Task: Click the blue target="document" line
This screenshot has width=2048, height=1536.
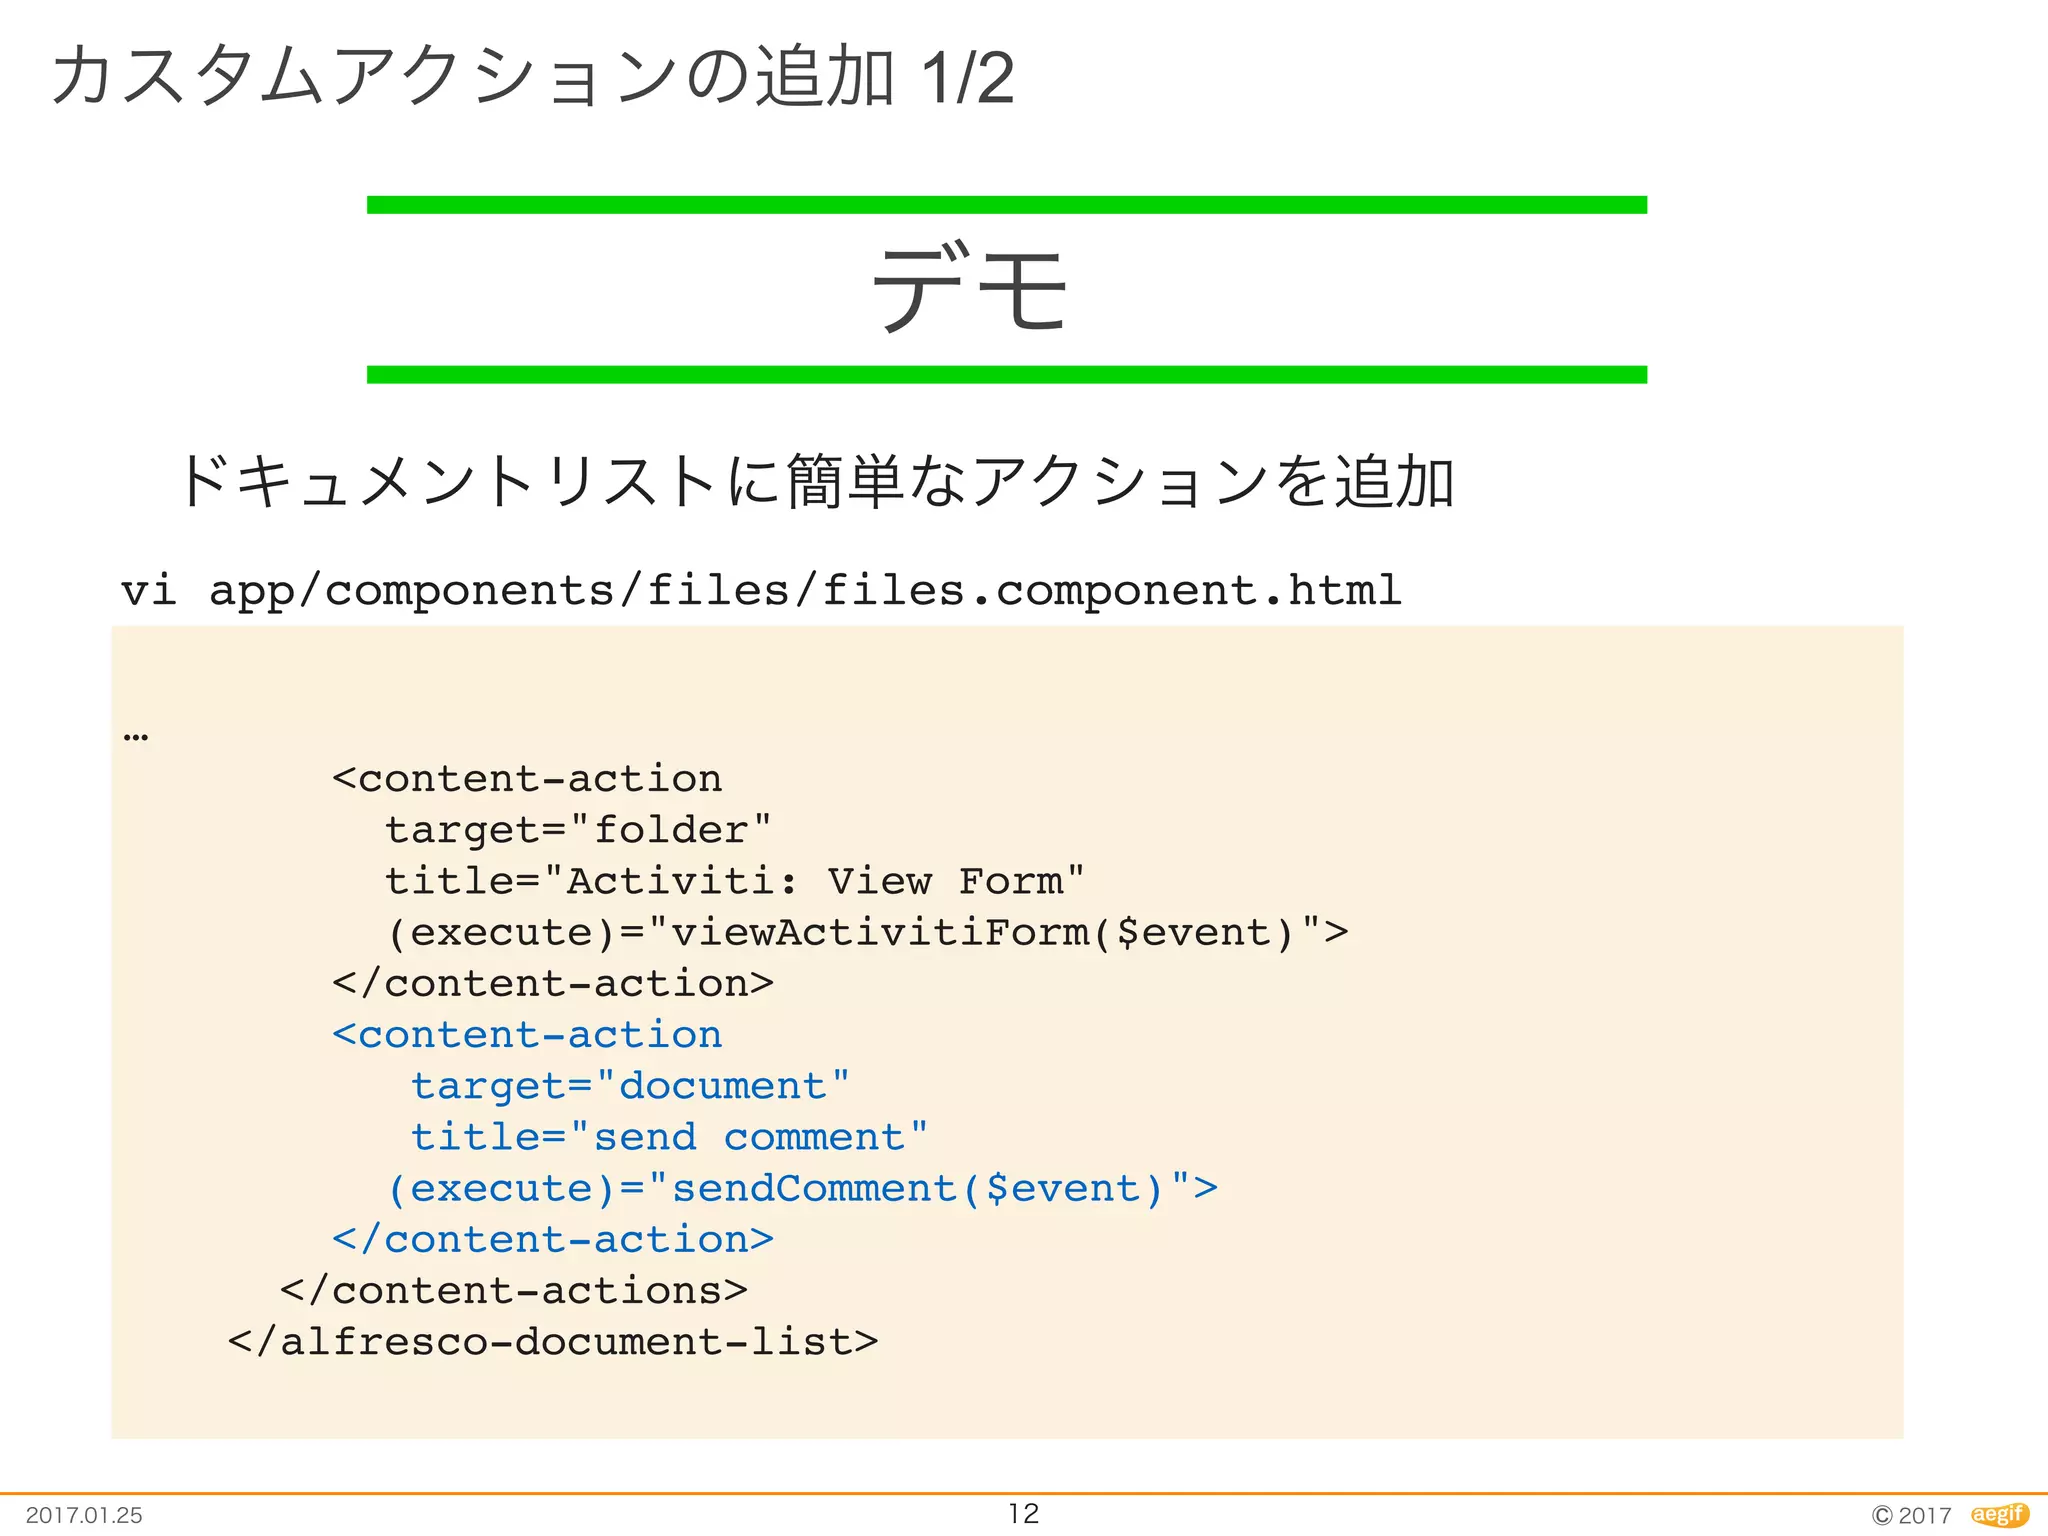Action: point(630,1086)
